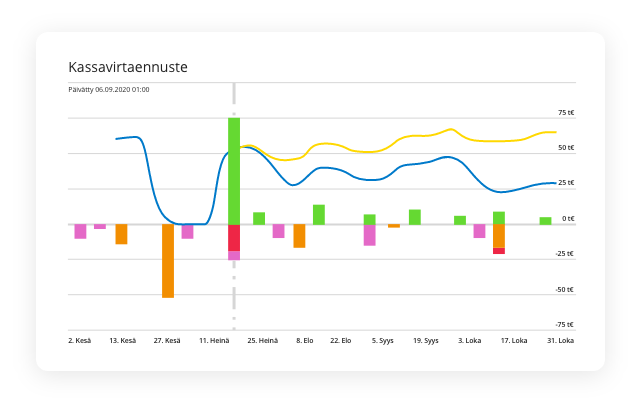Select the tallest green bar at 11. Heinä
This screenshot has height=411, width=641.
[x=234, y=170]
